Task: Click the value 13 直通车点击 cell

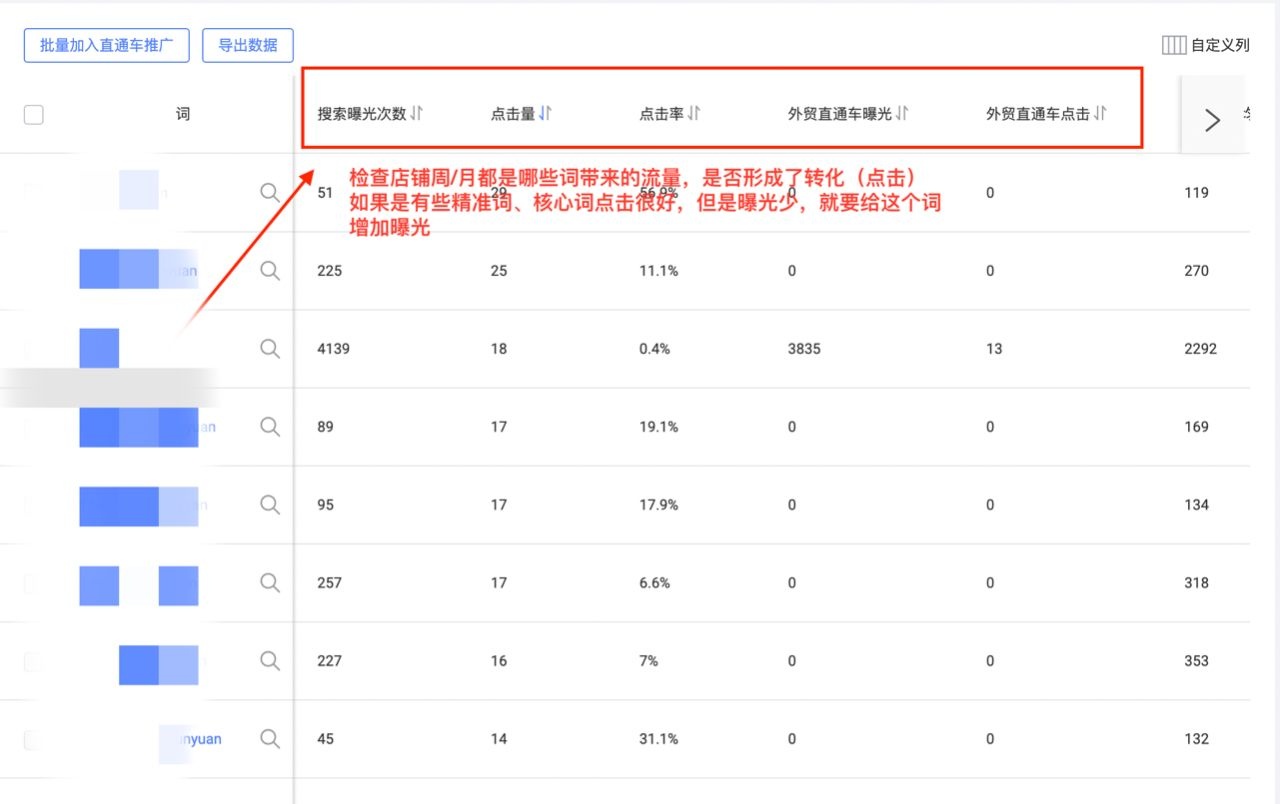Action: 994,349
